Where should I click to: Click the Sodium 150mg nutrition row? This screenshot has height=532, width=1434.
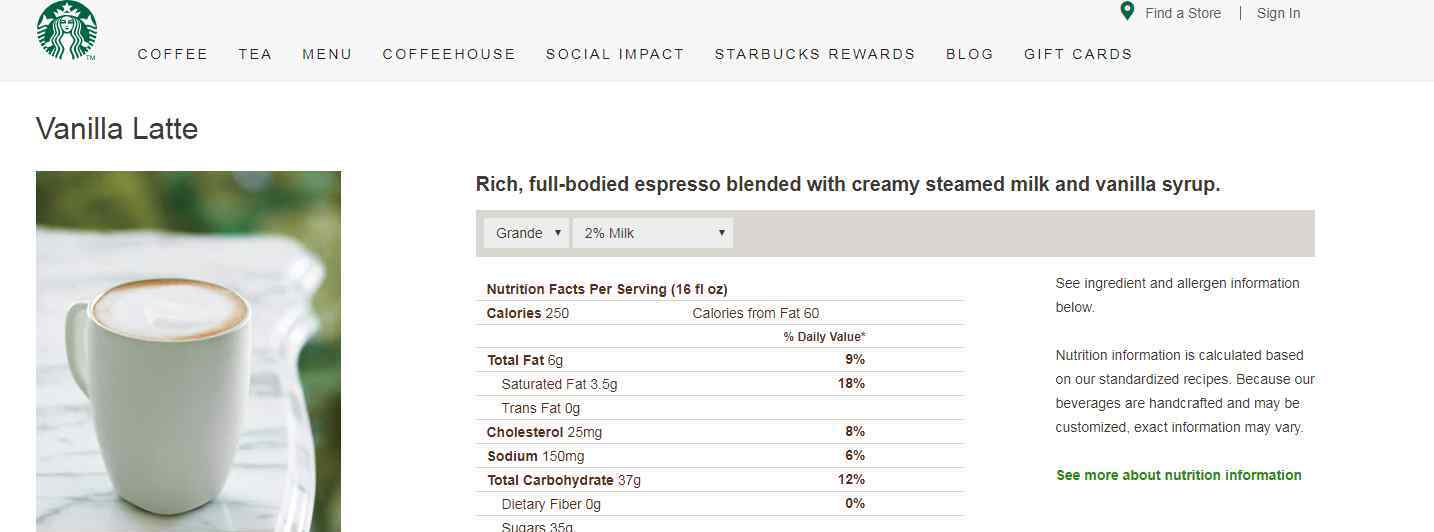720,456
